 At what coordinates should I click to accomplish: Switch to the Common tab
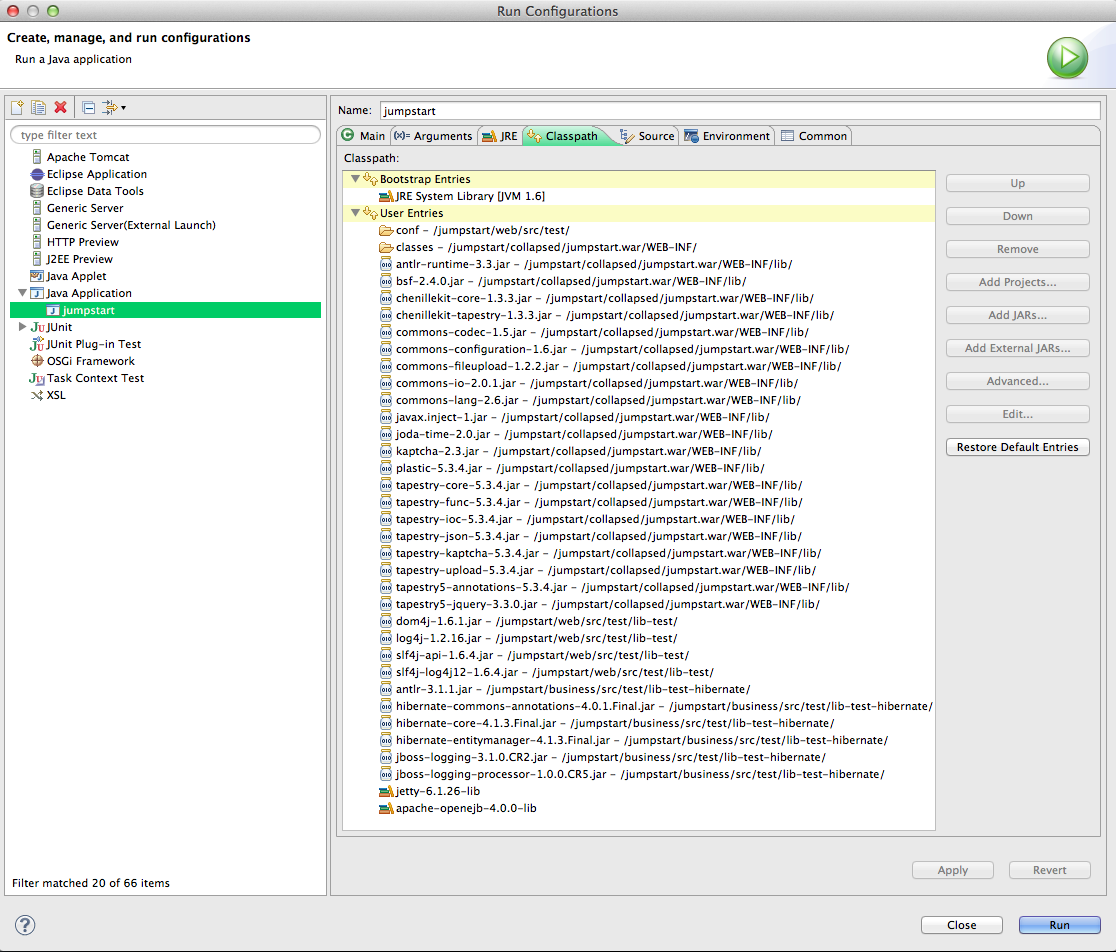(814, 136)
